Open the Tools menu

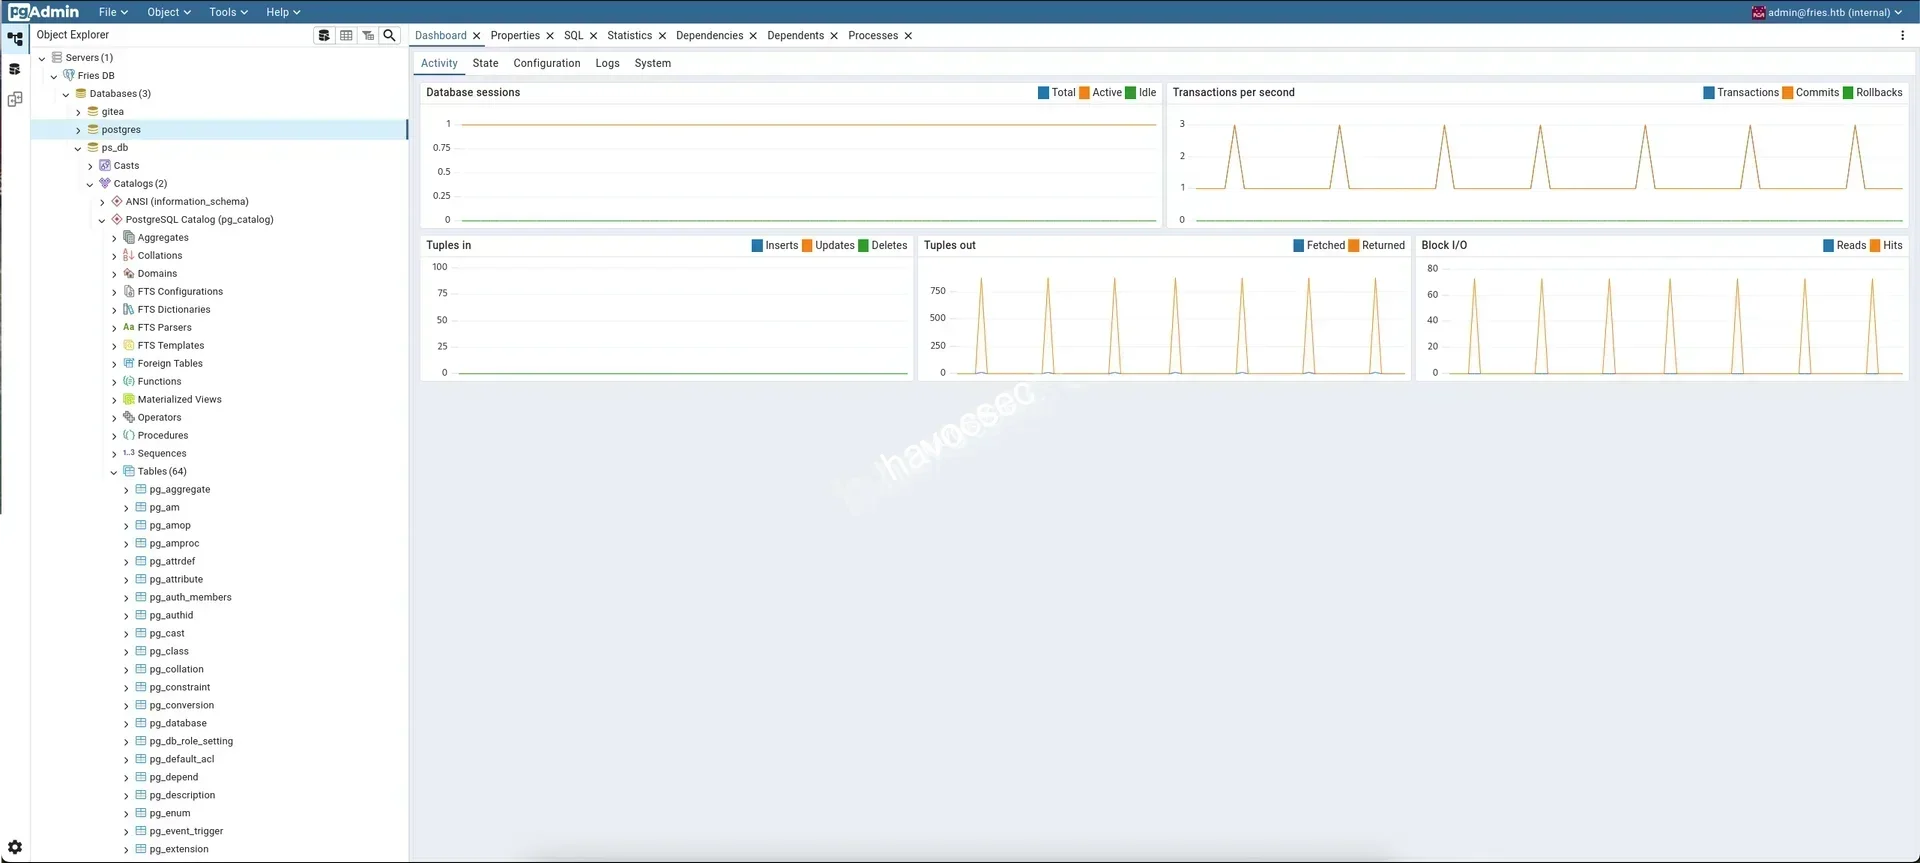point(227,12)
